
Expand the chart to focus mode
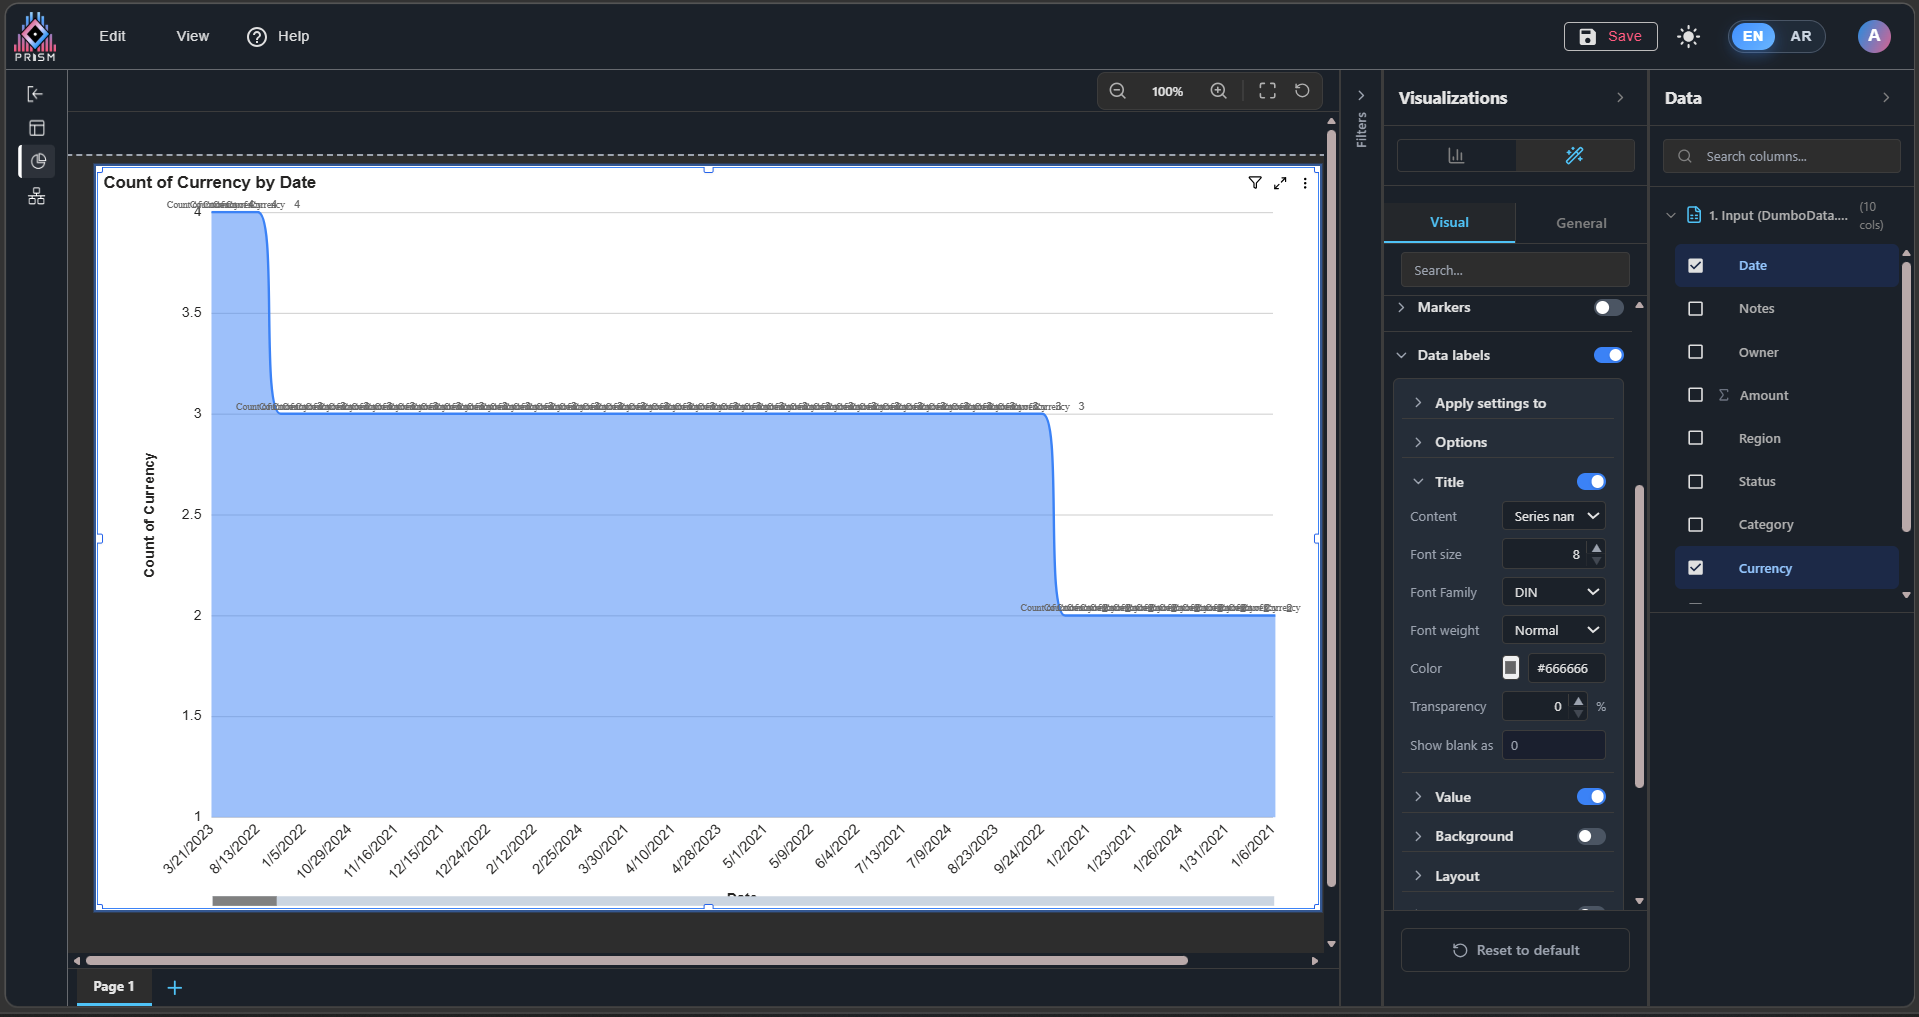[x=1280, y=183]
